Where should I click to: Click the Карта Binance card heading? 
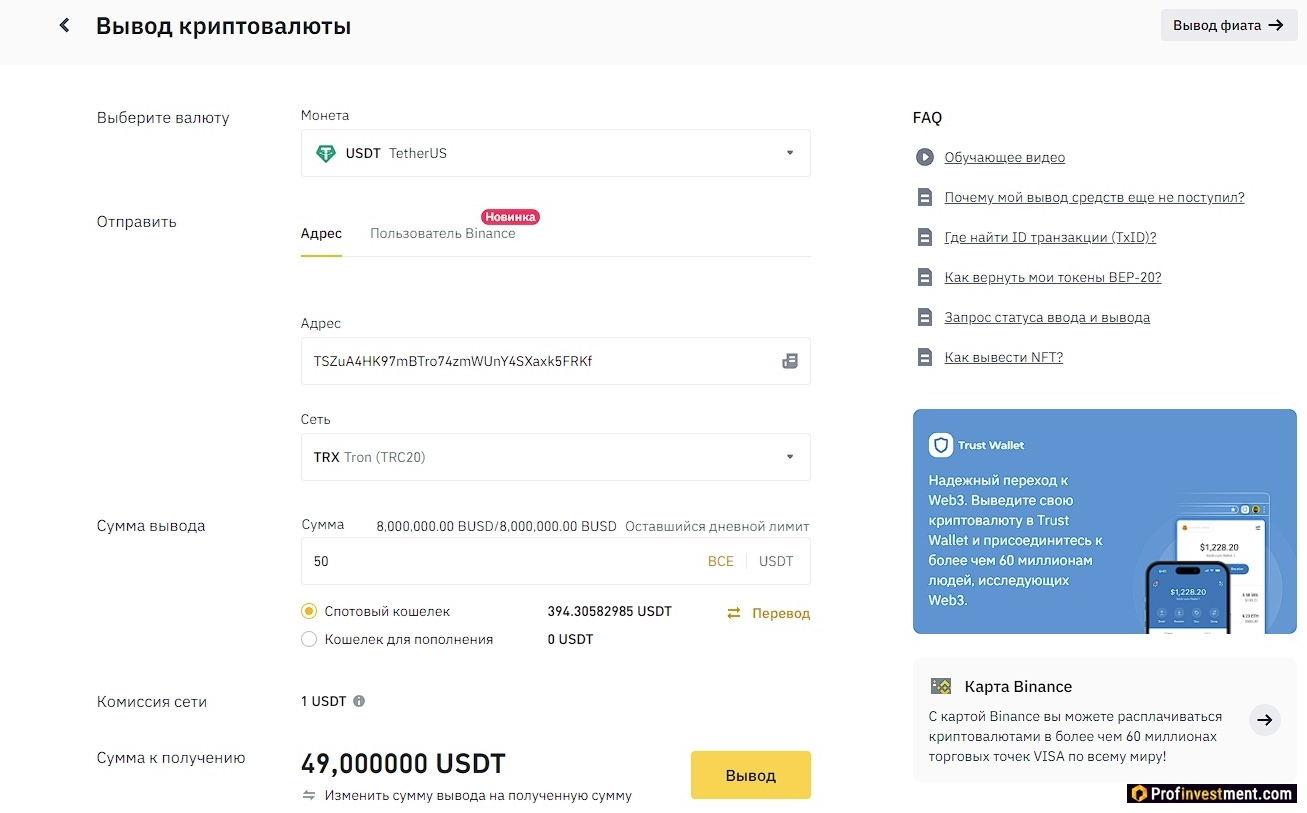coord(1018,686)
